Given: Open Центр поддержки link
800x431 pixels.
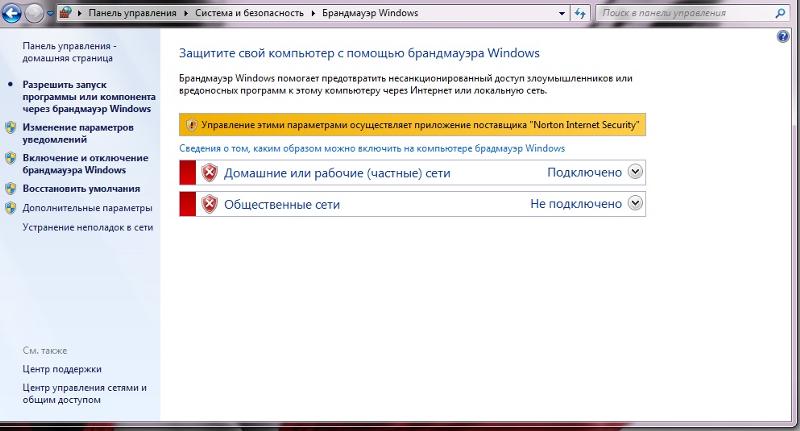Looking at the screenshot, I should point(62,369).
